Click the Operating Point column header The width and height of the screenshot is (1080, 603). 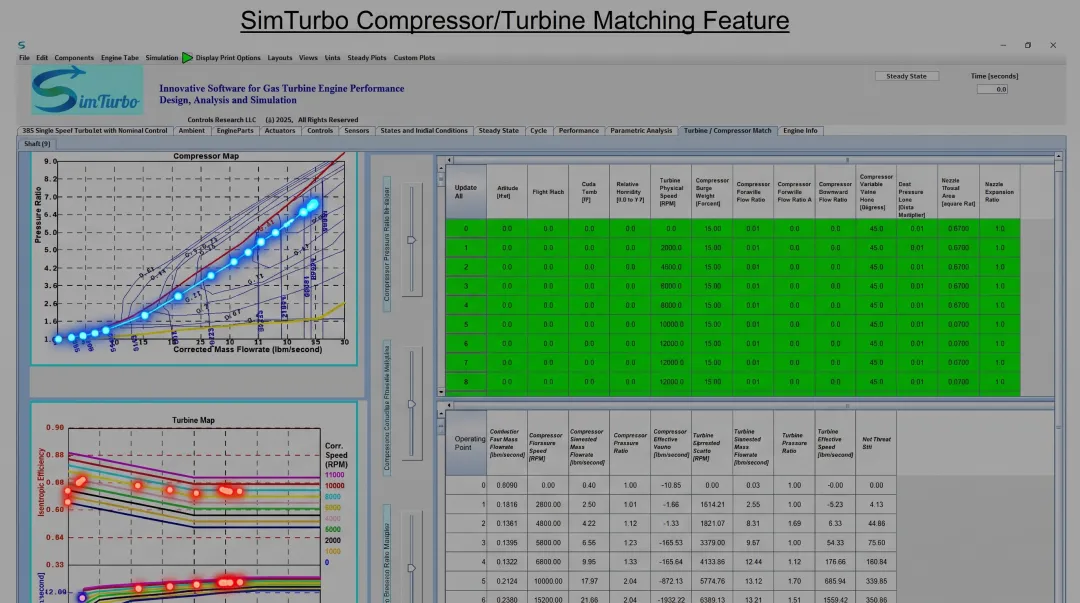[x=466, y=442]
